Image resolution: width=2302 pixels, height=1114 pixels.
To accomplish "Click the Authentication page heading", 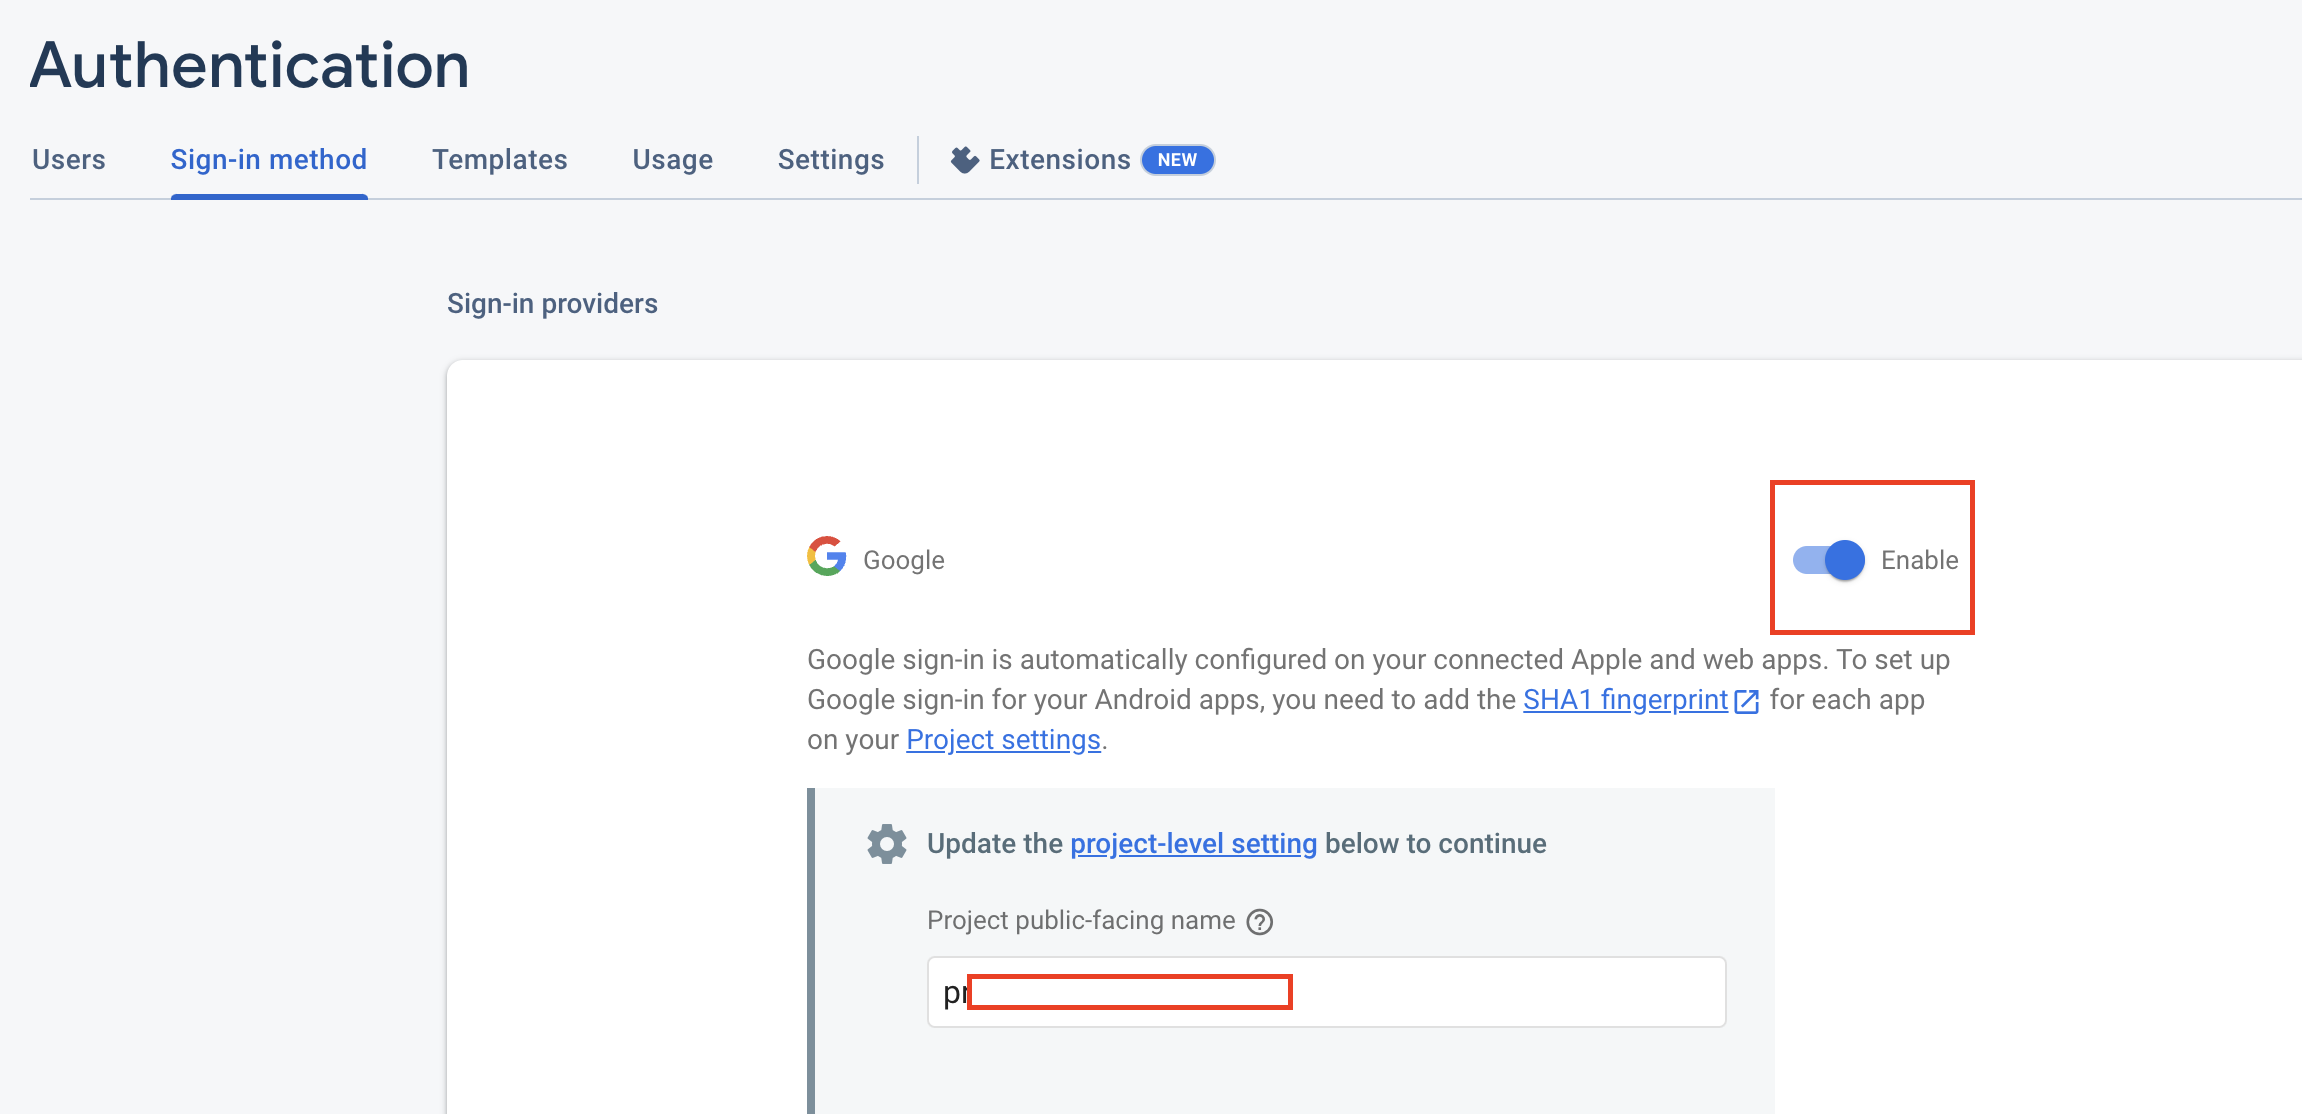I will tap(250, 66).
